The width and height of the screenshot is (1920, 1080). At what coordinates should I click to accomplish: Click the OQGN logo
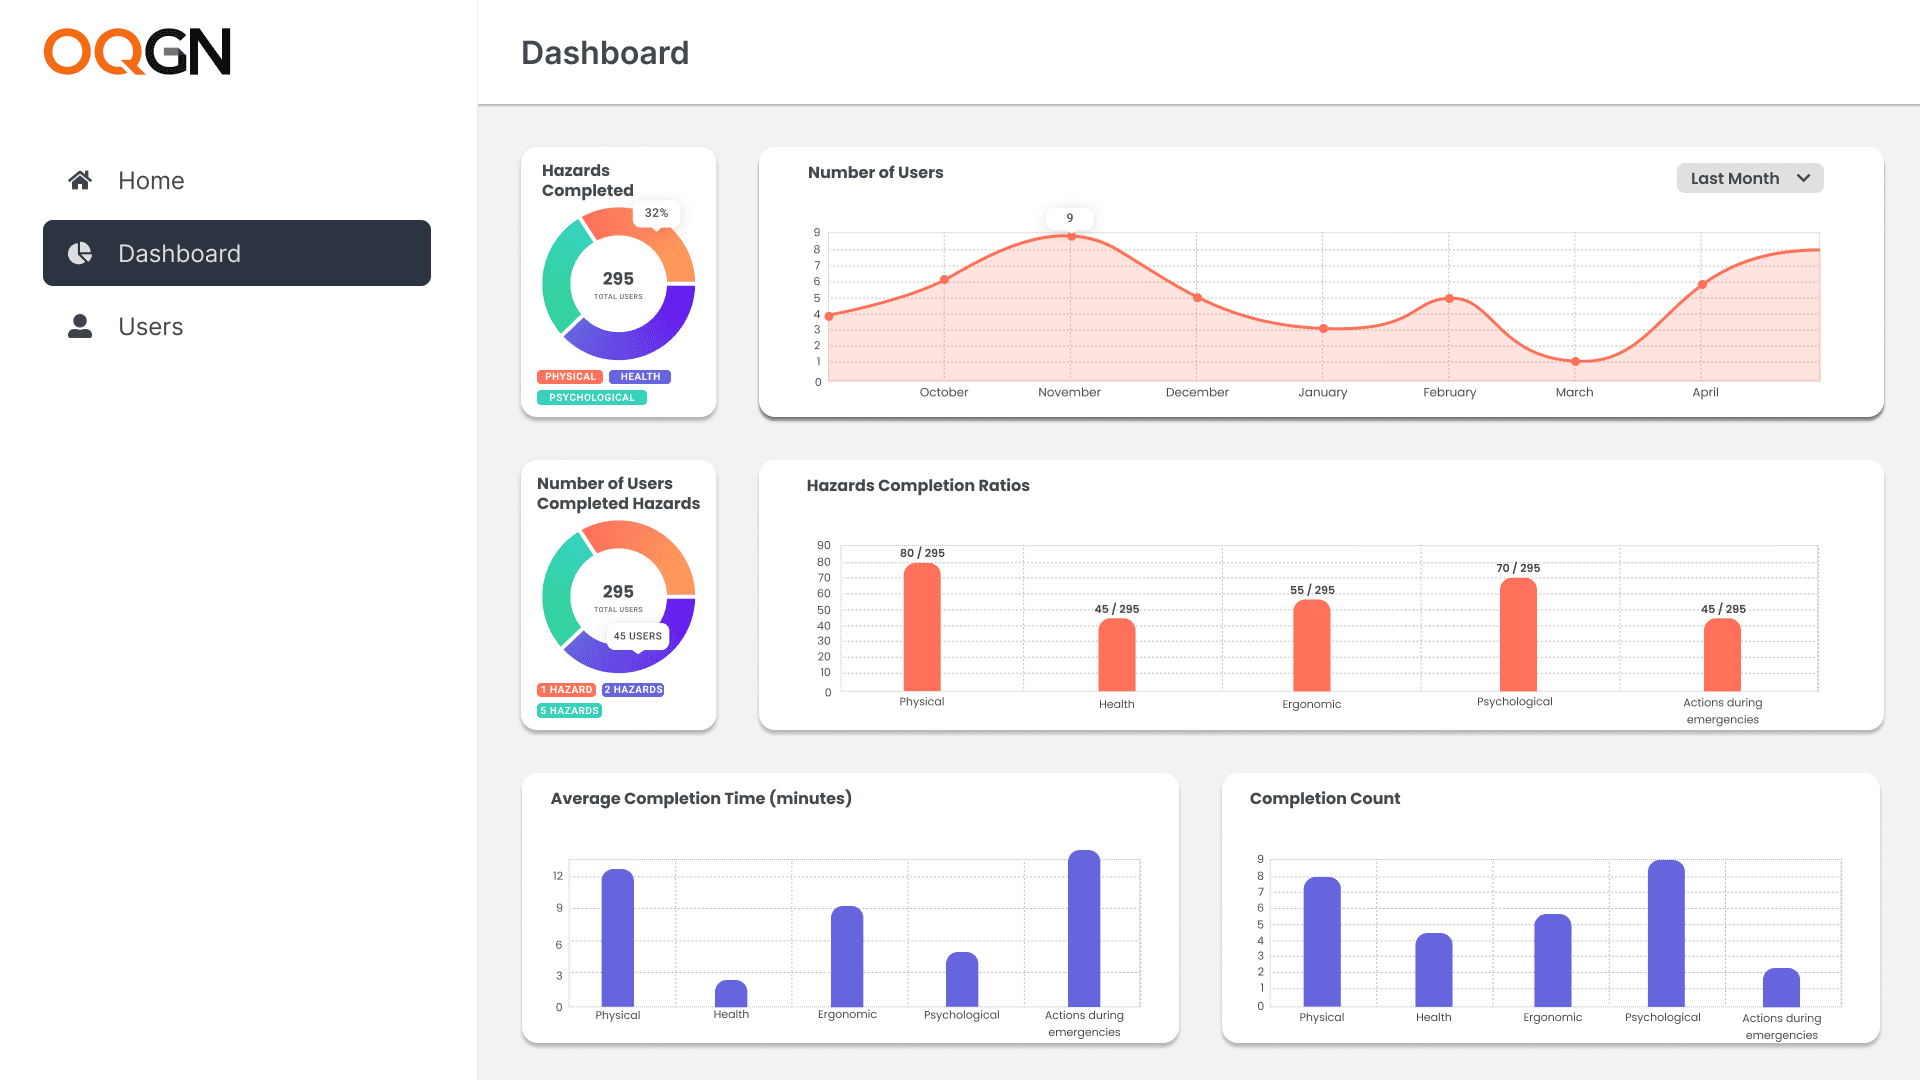point(137,52)
